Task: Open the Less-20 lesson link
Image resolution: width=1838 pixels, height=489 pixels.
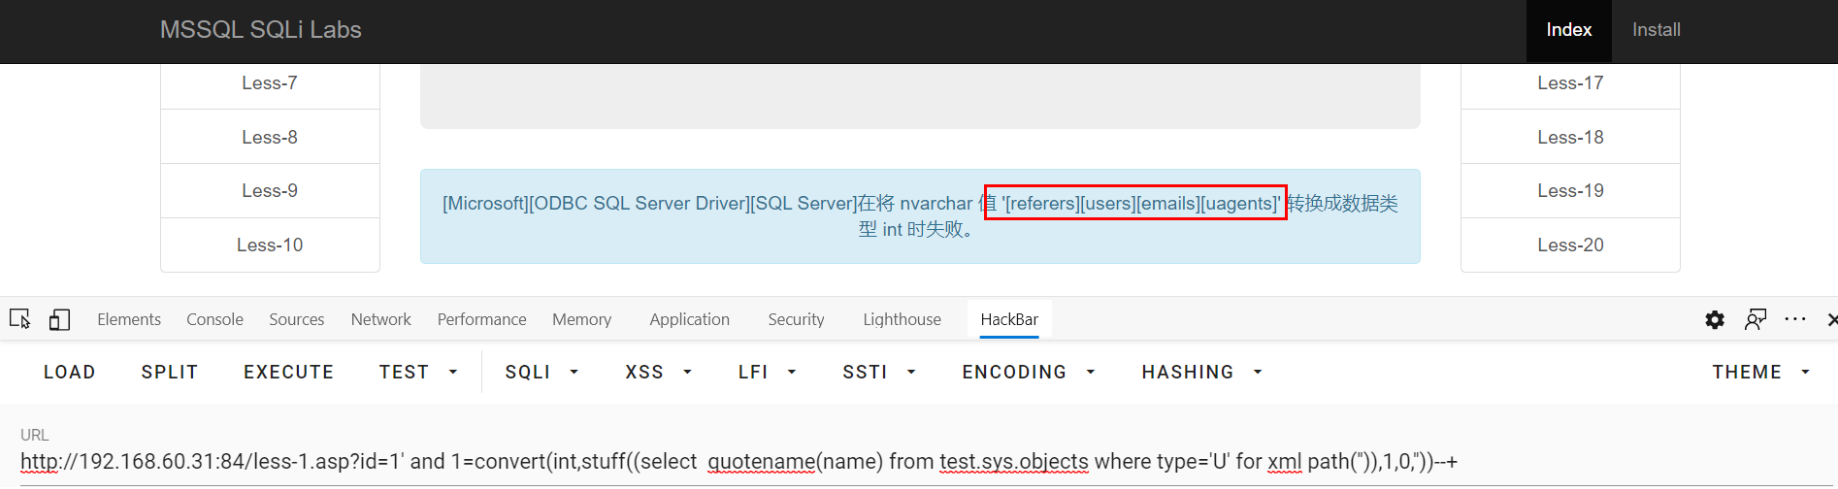Action: (x=1570, y=245)
